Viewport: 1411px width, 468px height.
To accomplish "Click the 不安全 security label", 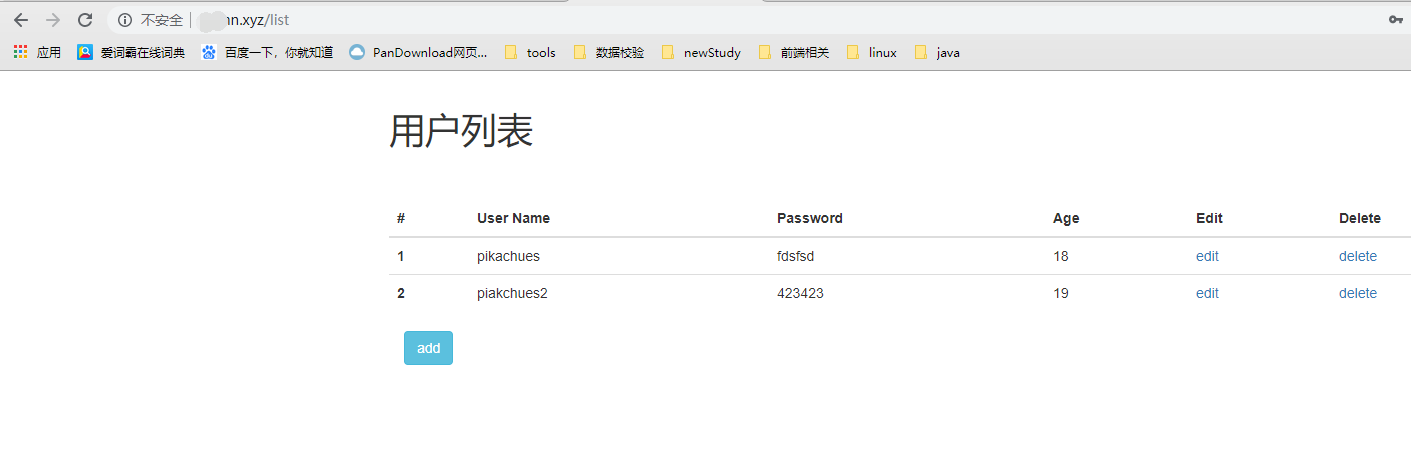I will tap(162, 20).
